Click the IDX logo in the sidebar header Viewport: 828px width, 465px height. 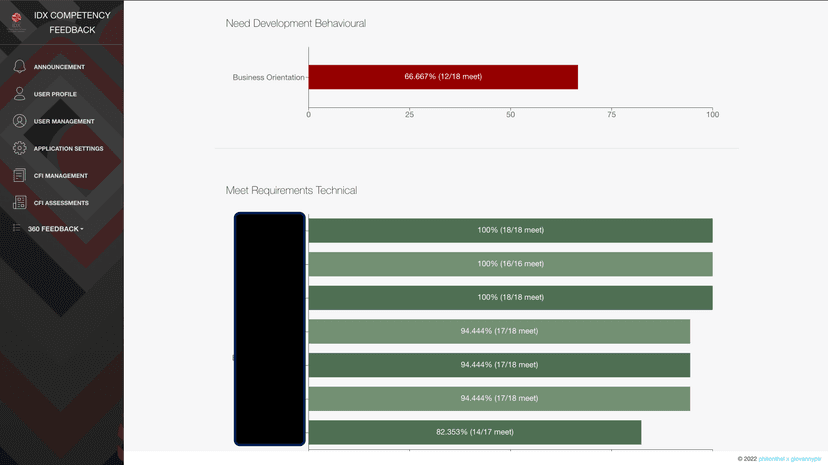pyautogui.click(x=17, y=22)
